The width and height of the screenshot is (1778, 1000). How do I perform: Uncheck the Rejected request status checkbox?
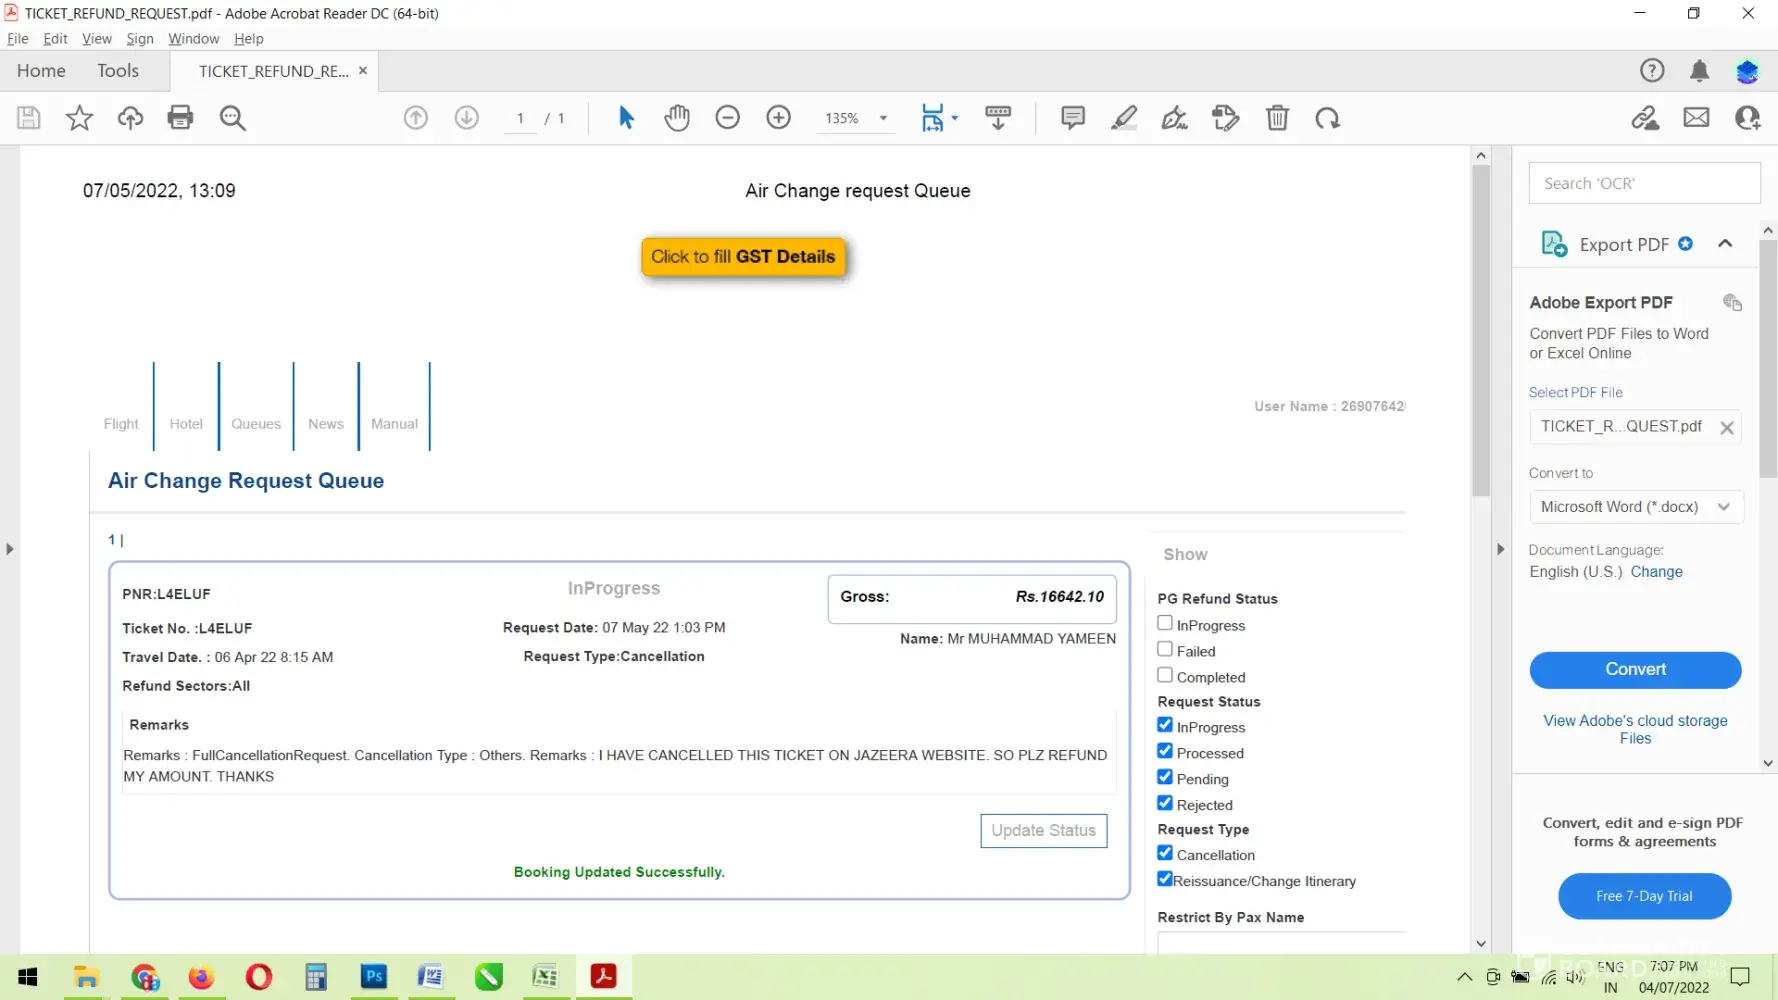click(1165, 803)
